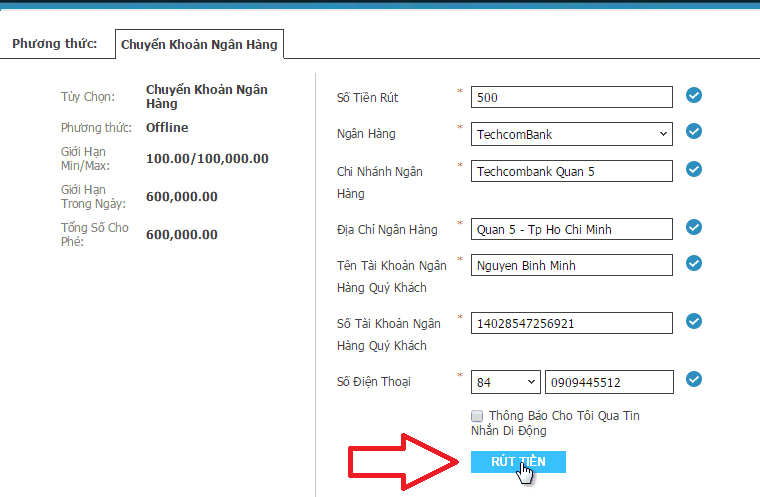
Task: Click the checkmark icon beside Số Điện Thoại
Action: click(694, 379)
